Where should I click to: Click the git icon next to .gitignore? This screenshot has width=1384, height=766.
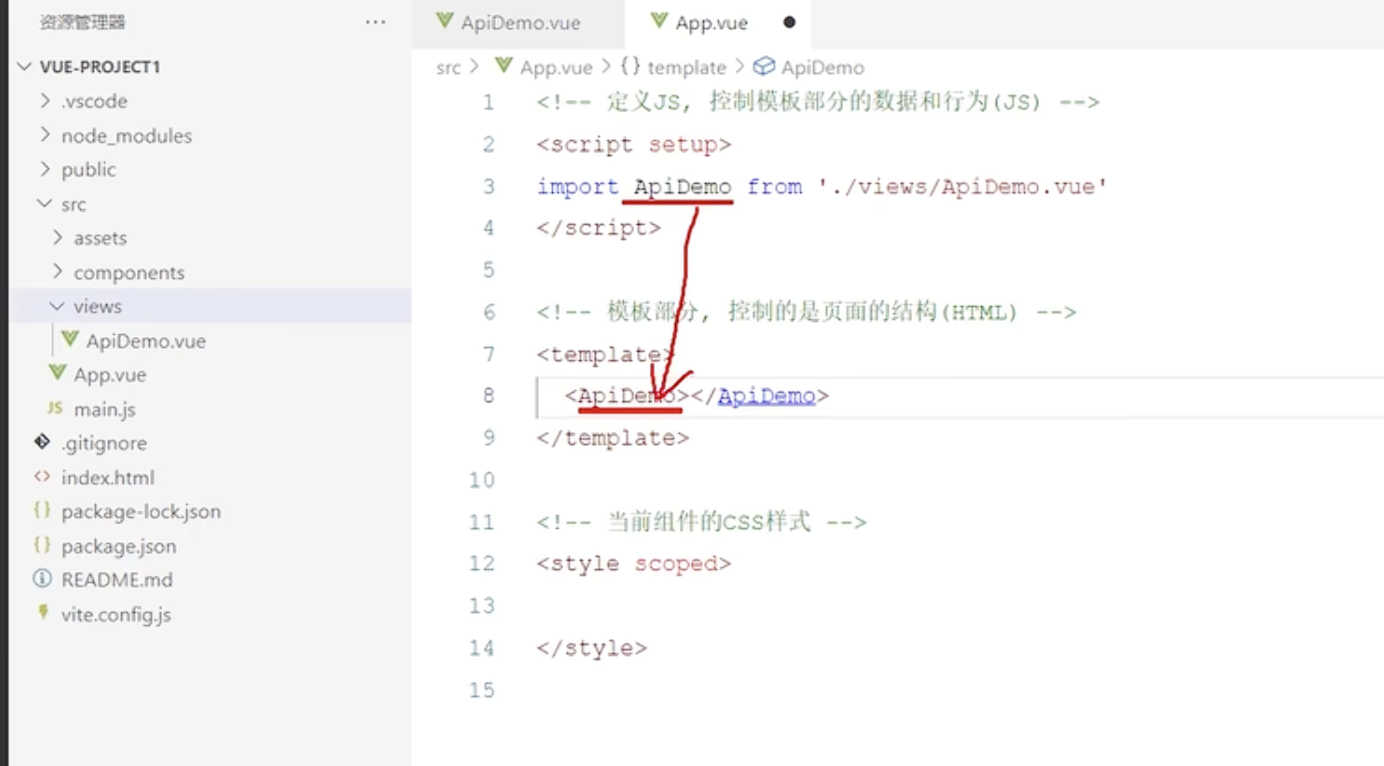coord(42,442)
